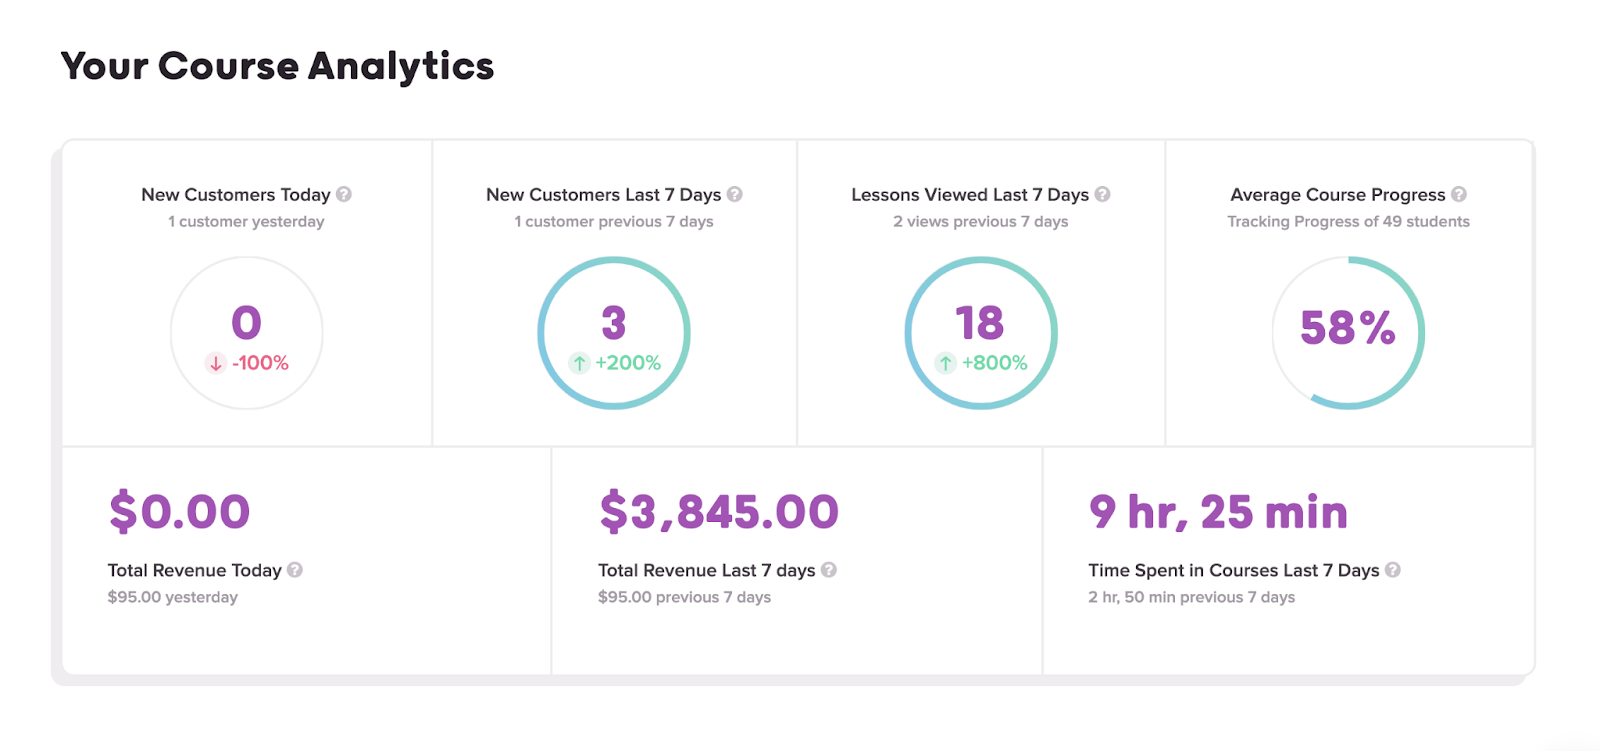Click help icon for Time Spent in Courses
Screen dimensions: 1600x751
(x=1393, y=570)
